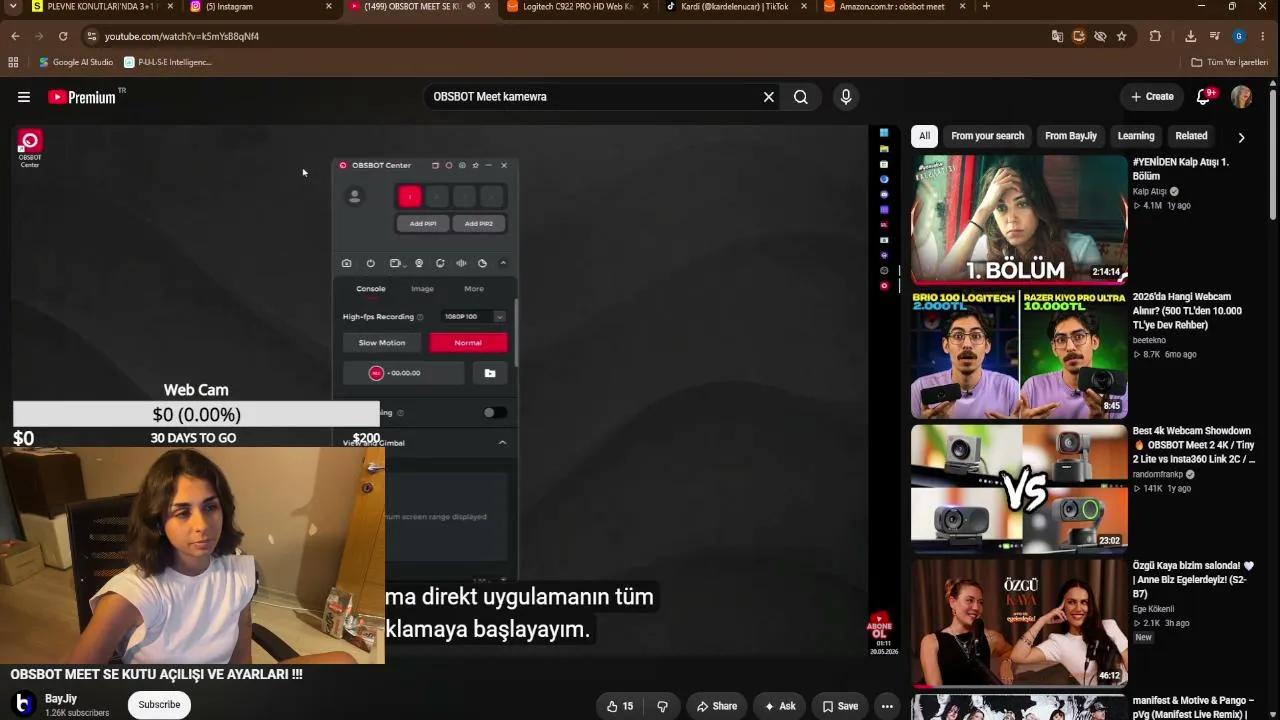This screenshot has width=1280, height=720.
Task: Click the audio waveform icon in OBSBOT Center
Action: (x=461, y=263)
